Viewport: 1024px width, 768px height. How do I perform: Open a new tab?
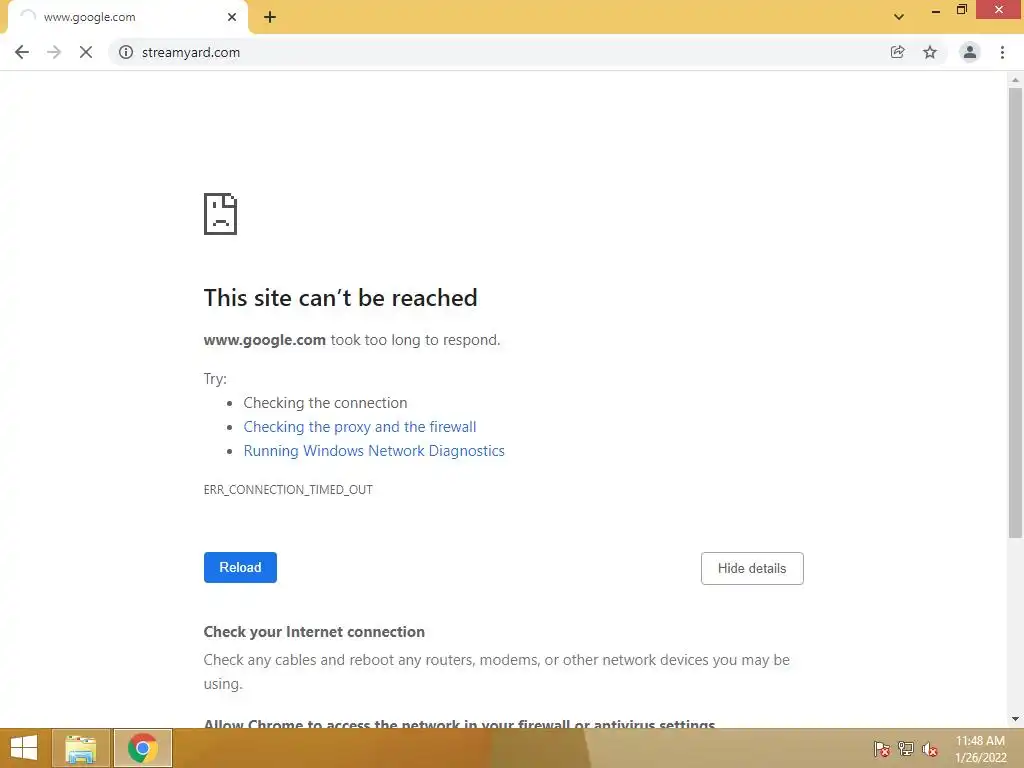coord(270,17)
